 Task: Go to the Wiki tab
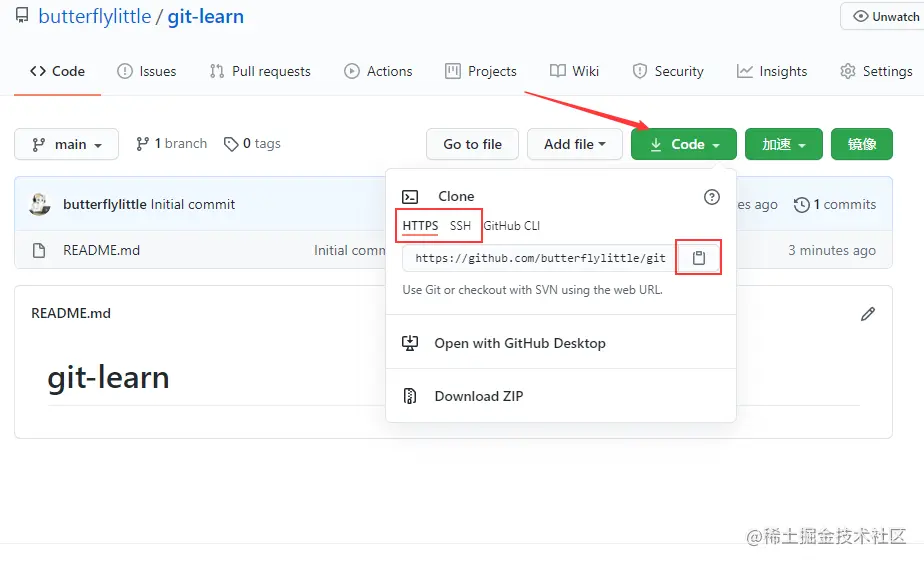[575, 71]
